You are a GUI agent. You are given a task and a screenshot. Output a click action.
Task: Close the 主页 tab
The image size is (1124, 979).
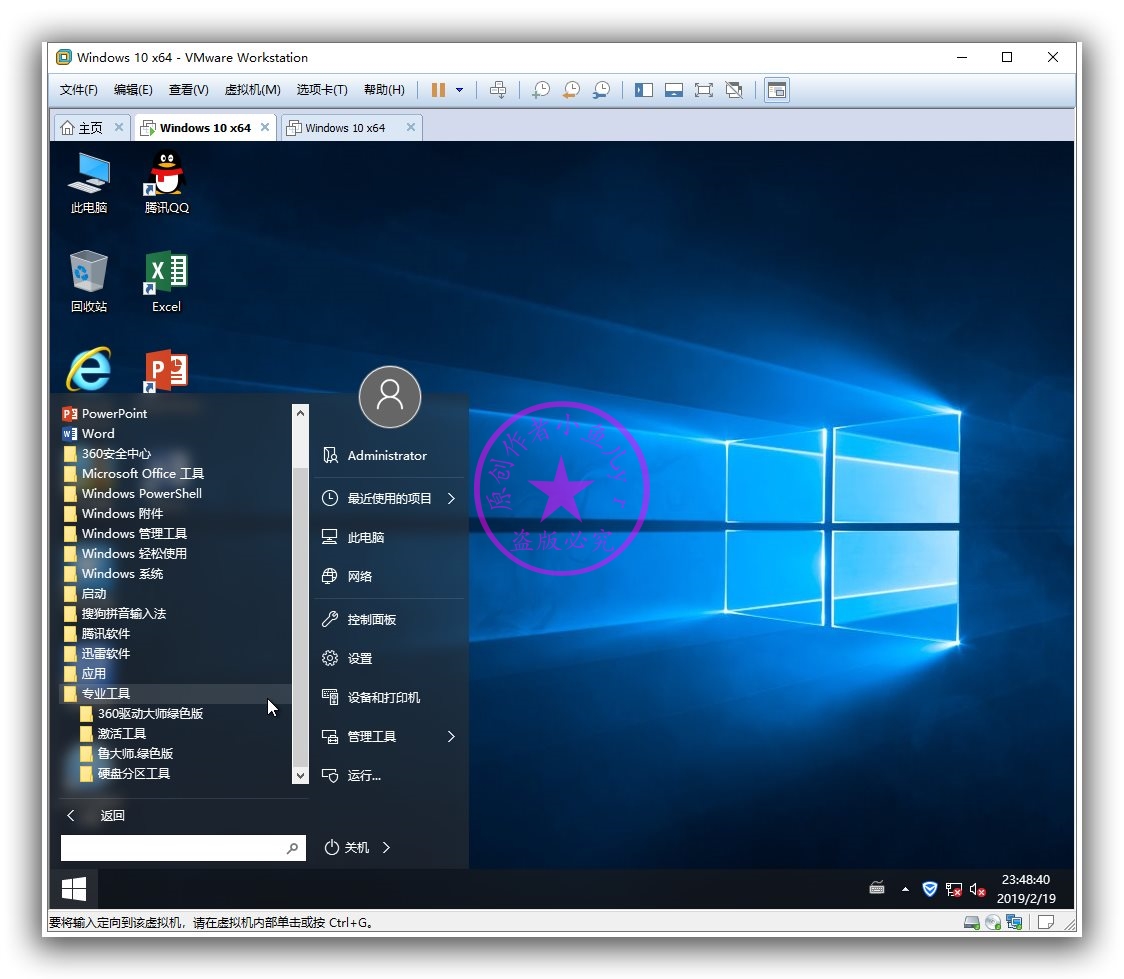click(119, 127)
